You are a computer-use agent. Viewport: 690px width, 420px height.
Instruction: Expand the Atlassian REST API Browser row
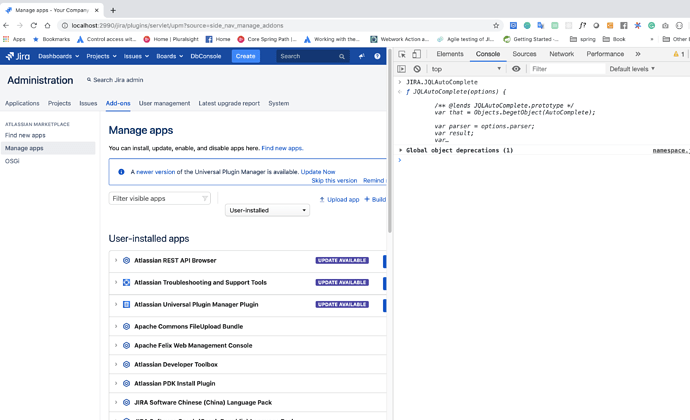click(x=116, y=261)
